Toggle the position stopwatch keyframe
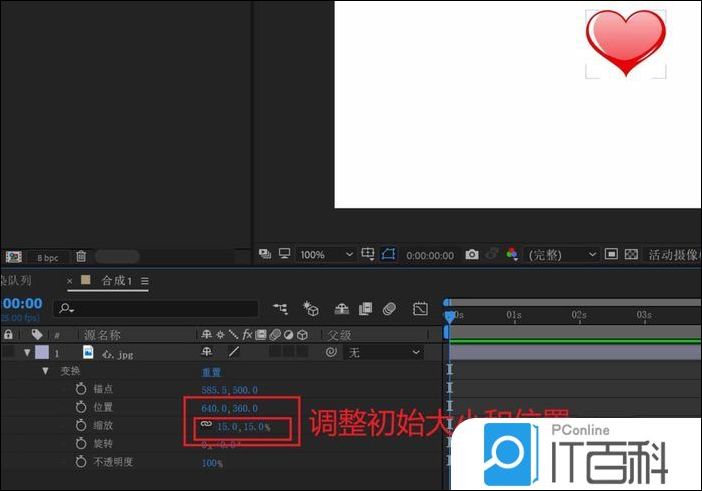Screen dimensions: 702x491 pyautogui.click(x=81, y=408)
